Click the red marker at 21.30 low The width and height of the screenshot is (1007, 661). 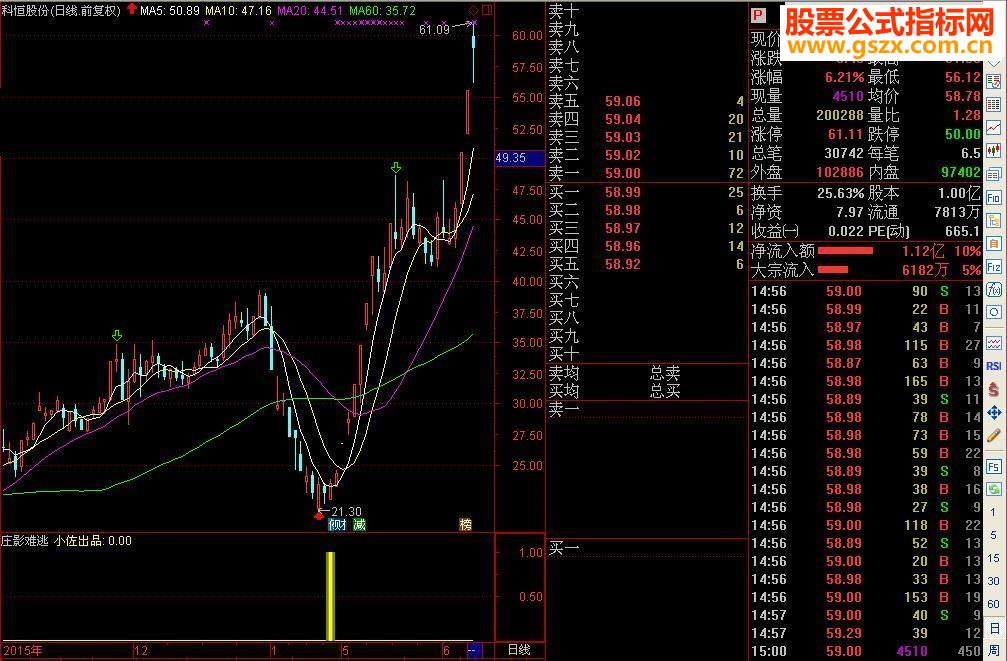click(319, 515)
